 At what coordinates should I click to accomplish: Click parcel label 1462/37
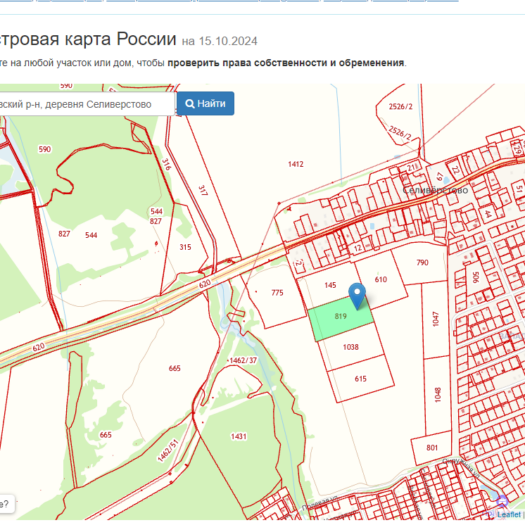point(243,361)
